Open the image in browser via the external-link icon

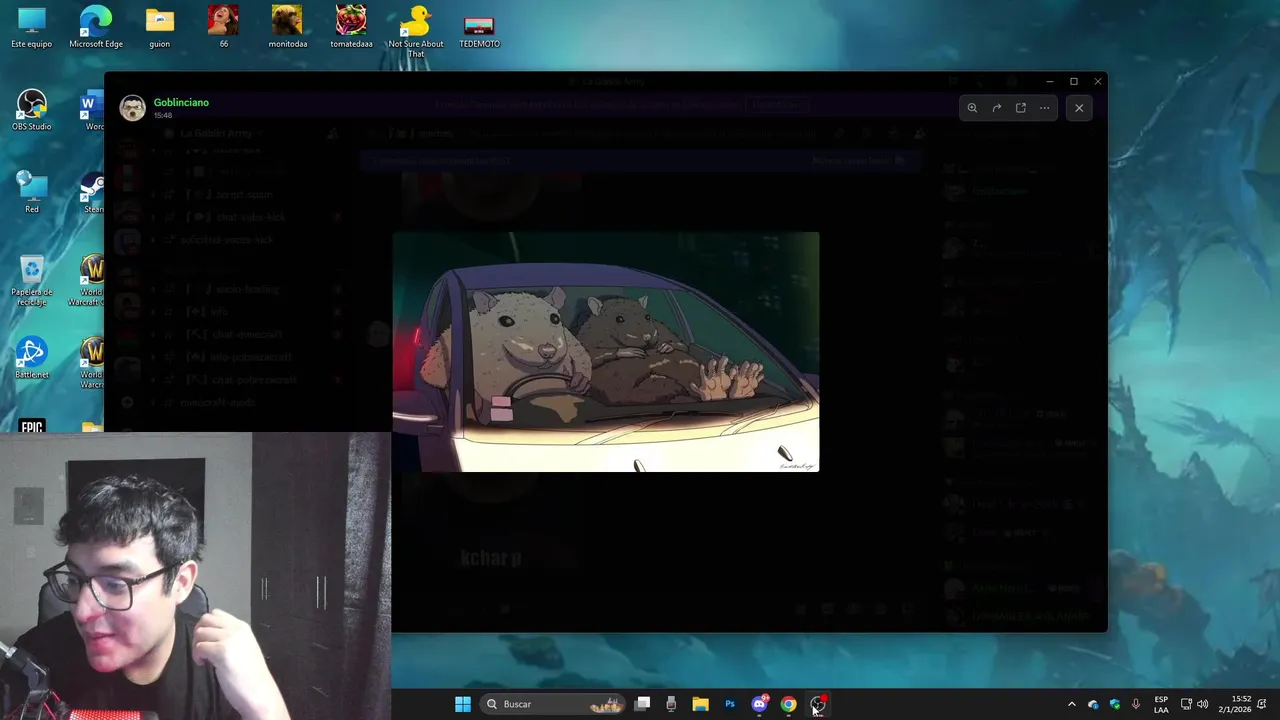pos(1020,108)
